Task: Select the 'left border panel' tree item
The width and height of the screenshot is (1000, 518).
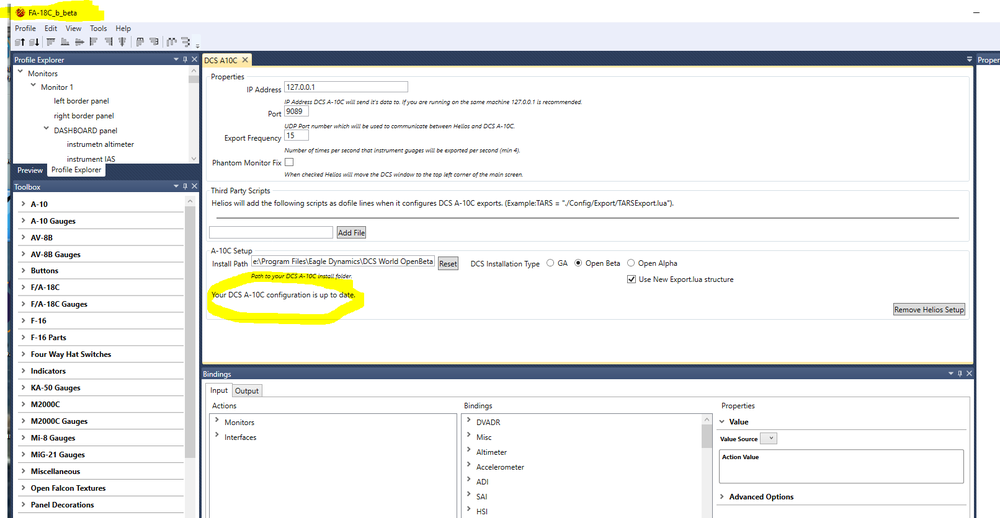Action: 81,101
